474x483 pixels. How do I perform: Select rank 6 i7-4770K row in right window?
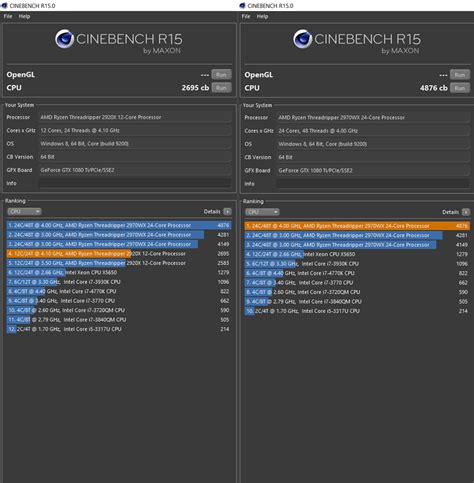[x=357, y=273]
